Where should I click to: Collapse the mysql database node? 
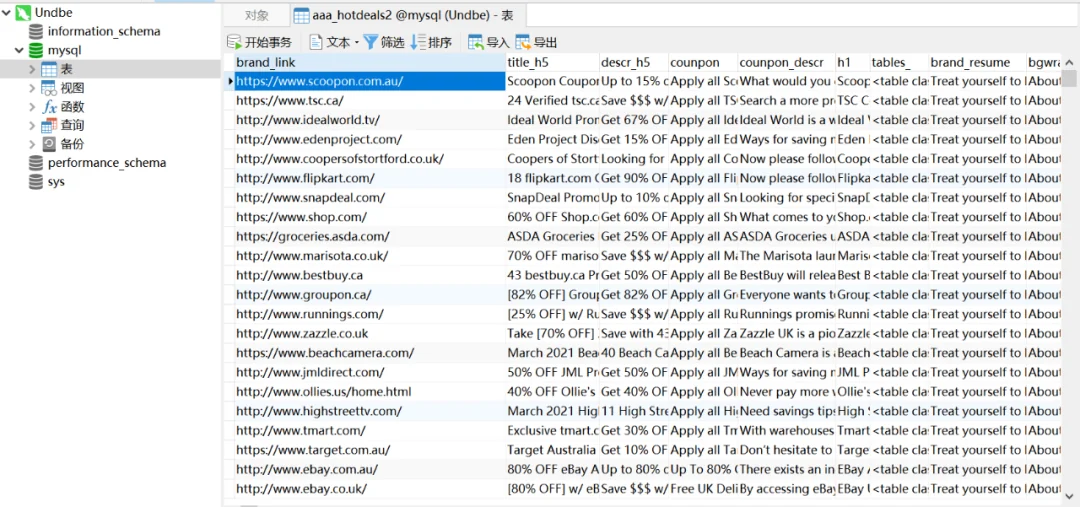[x=19, y=50]
